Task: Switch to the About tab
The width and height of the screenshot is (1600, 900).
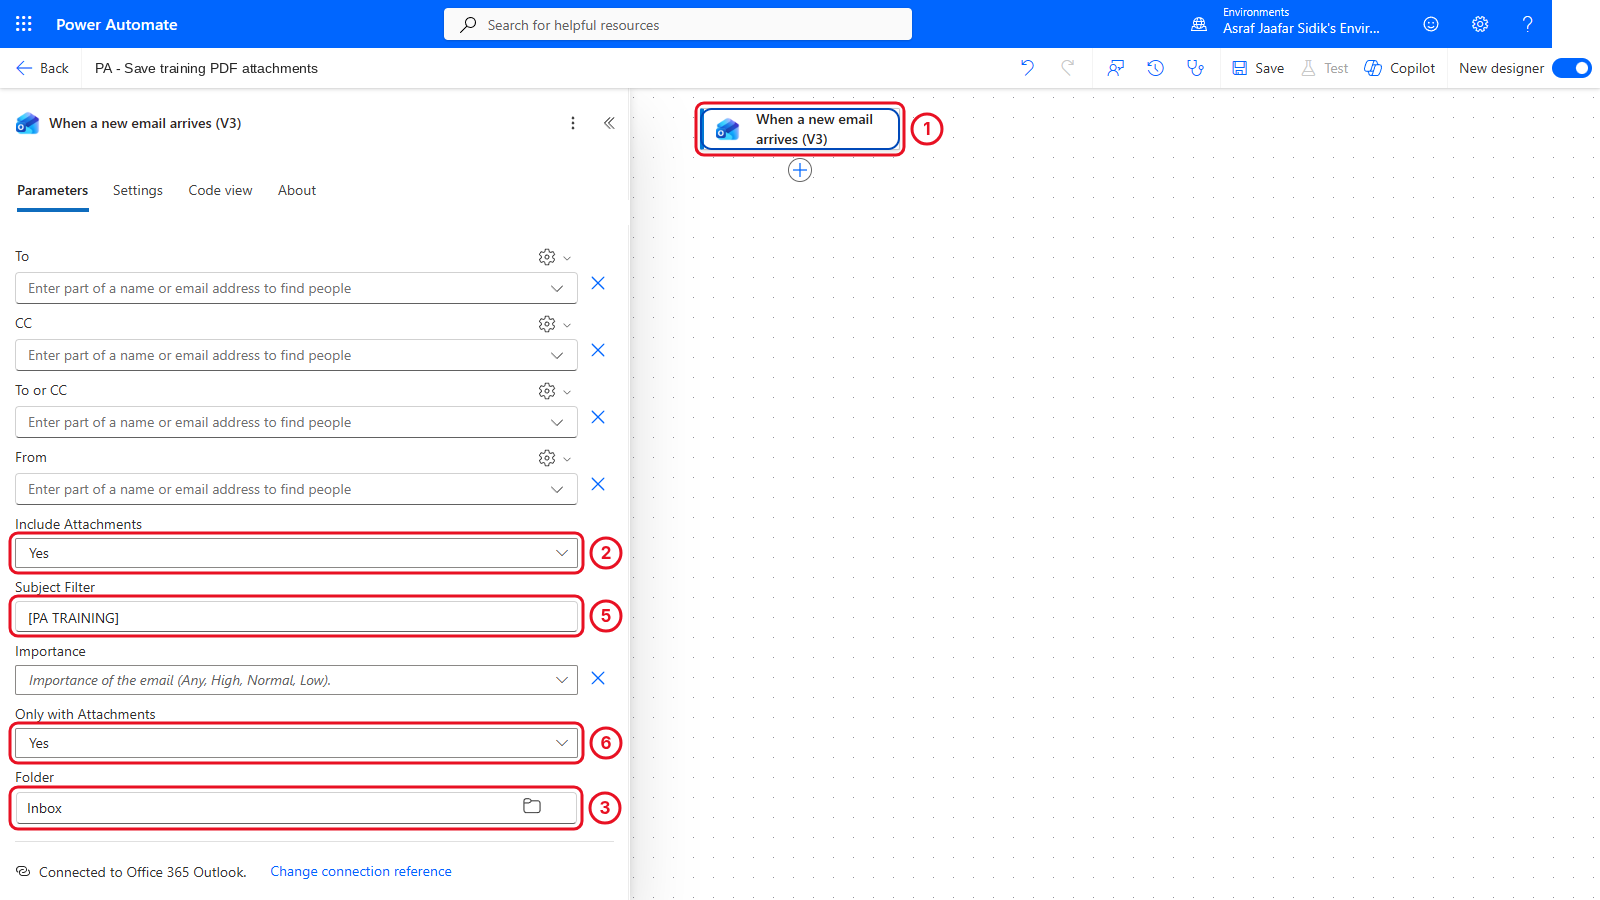Action: 297,190
